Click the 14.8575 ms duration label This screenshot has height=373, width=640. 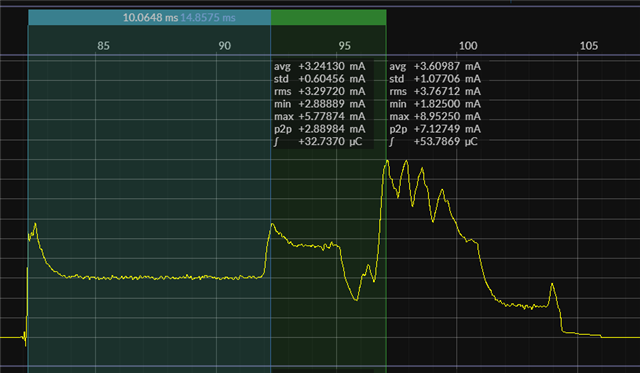pos(208,18)
